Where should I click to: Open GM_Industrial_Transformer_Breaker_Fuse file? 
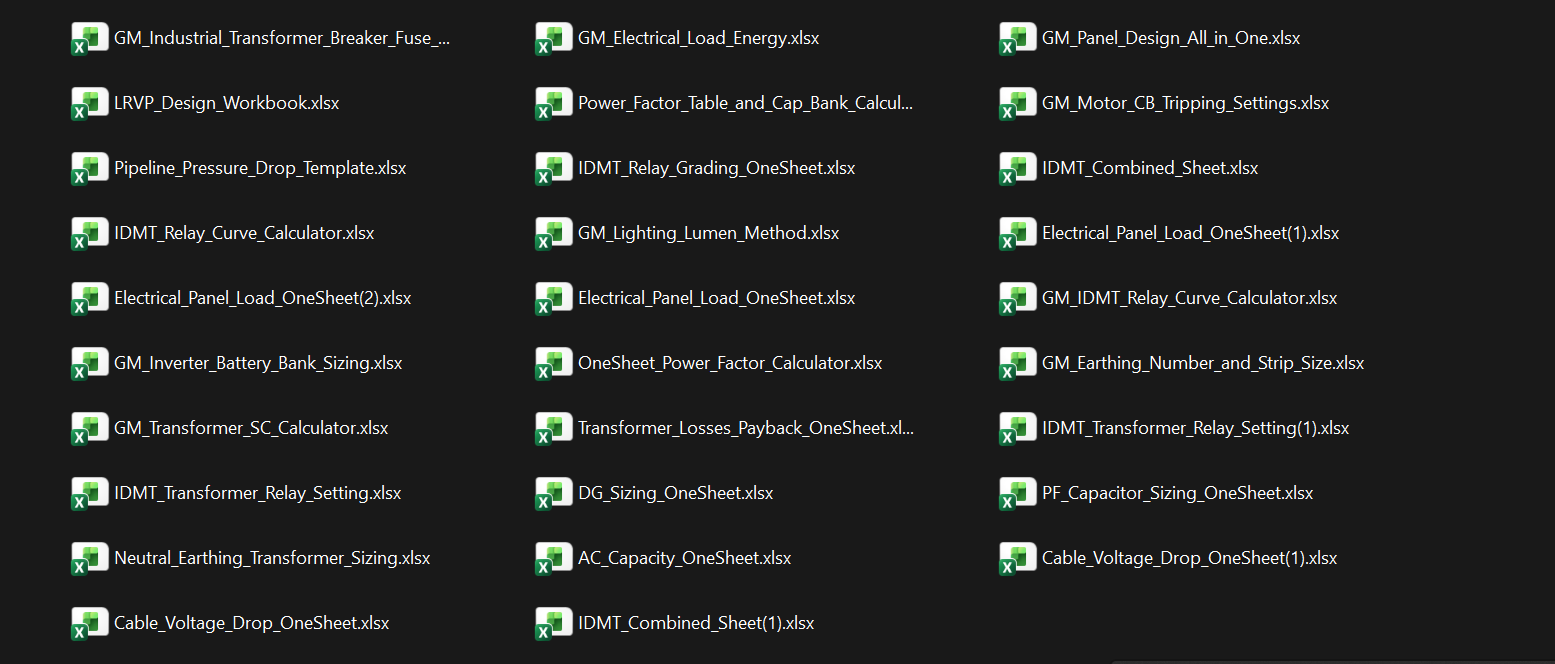283,37
